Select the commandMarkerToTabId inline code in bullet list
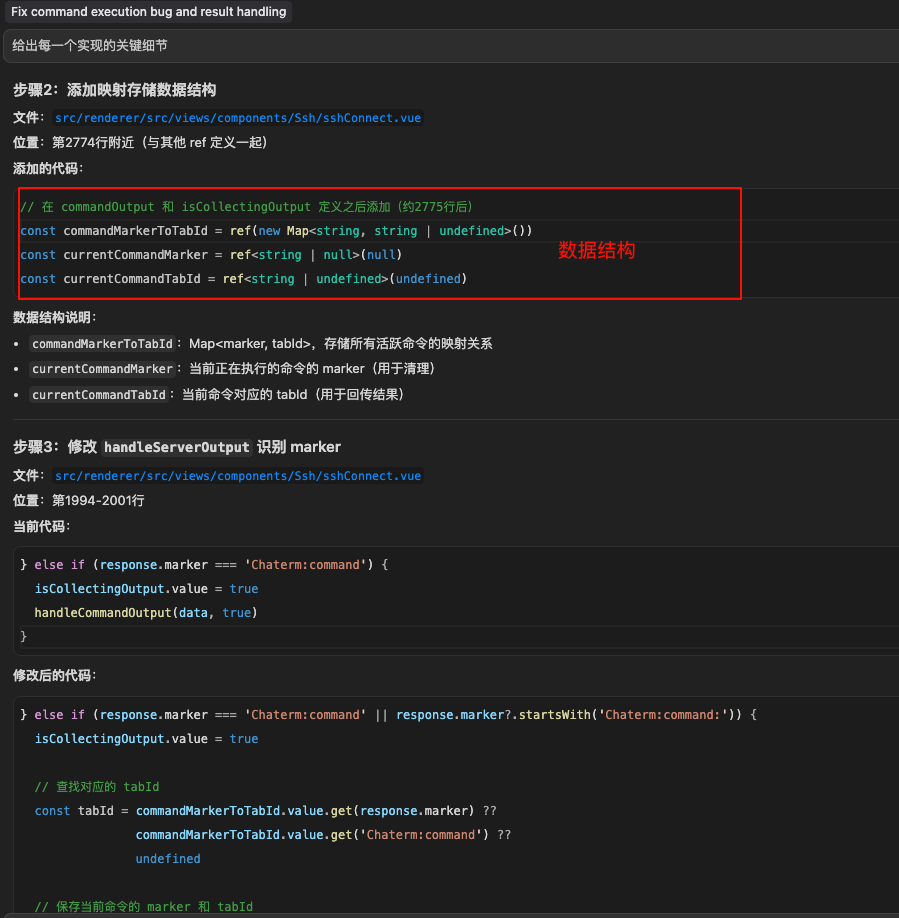899x918 pixels. 104,344
